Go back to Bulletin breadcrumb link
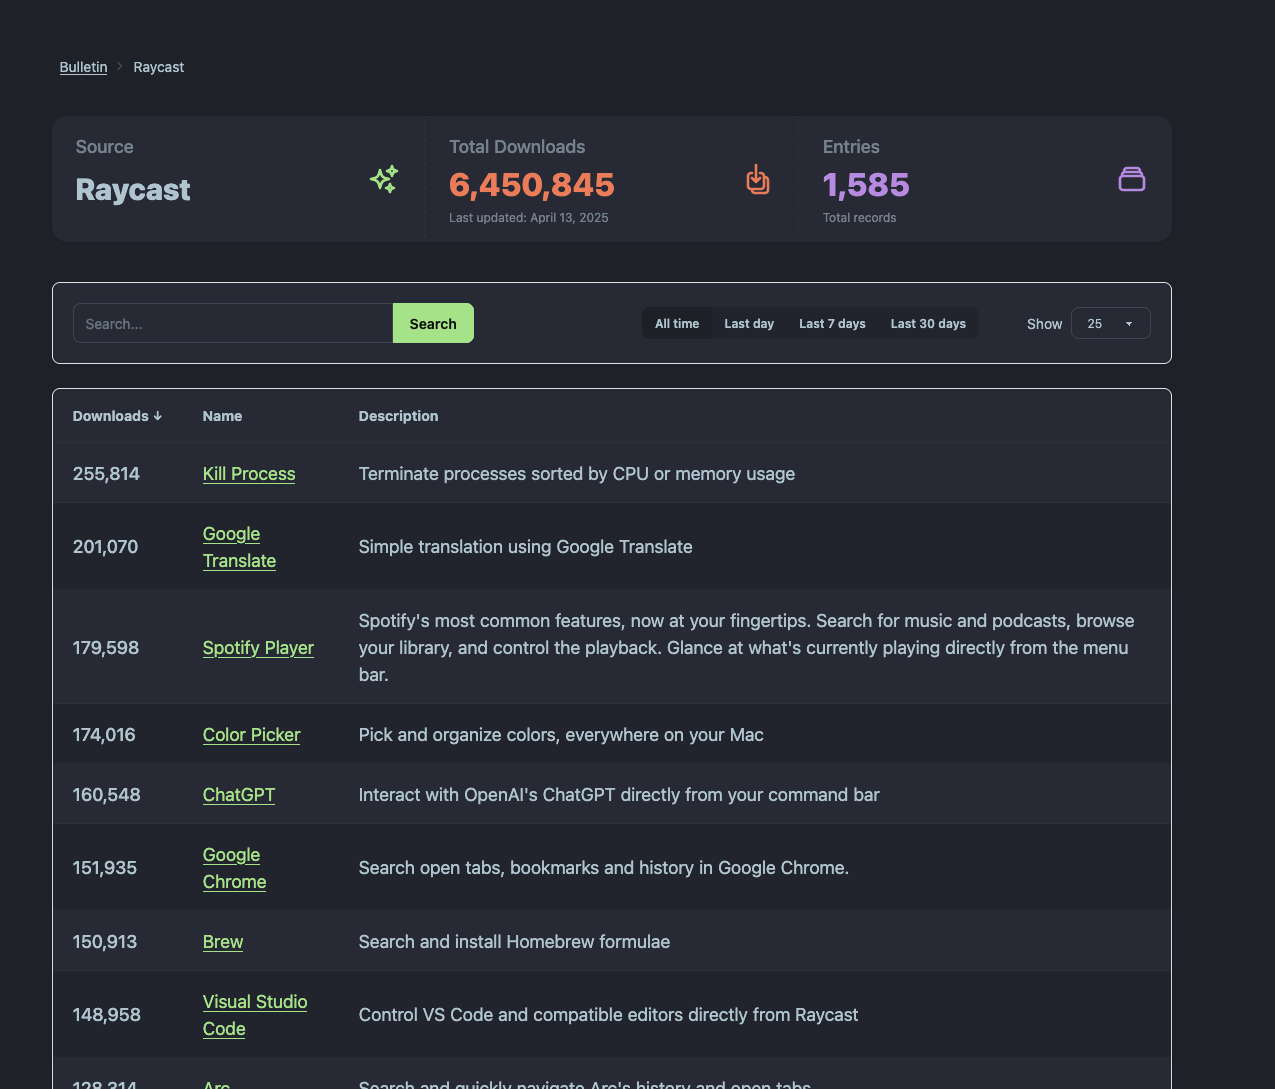This screenshot has height=1089, width=1275. (x=83, y=67)
